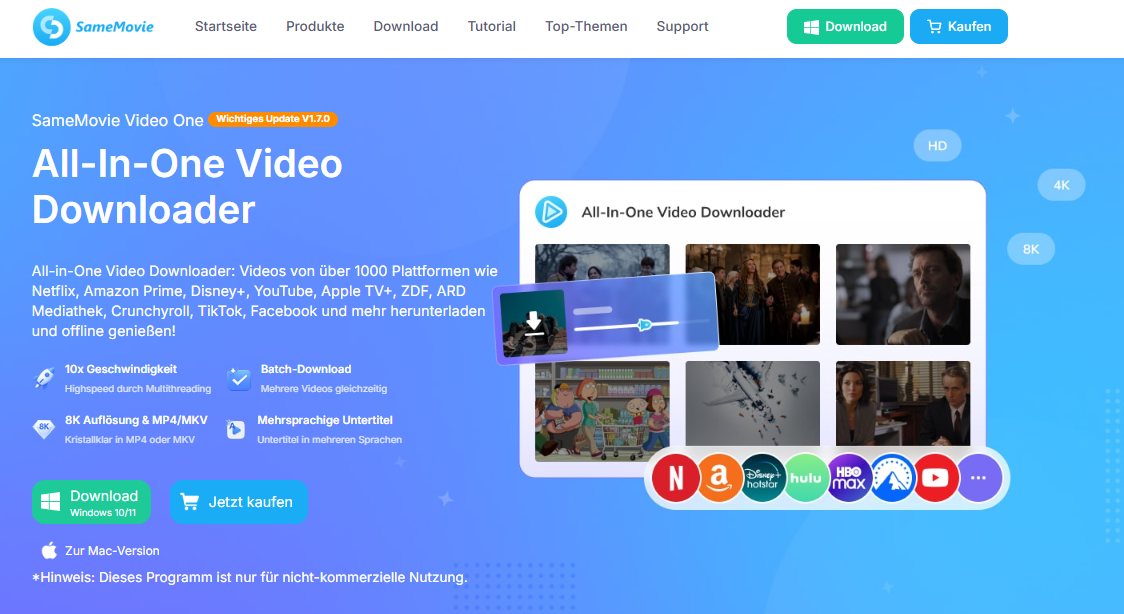Viewport: 1124px width, 614px height.
Task: Click the Mehrsprachige Untertitel label
Action: 325,420
